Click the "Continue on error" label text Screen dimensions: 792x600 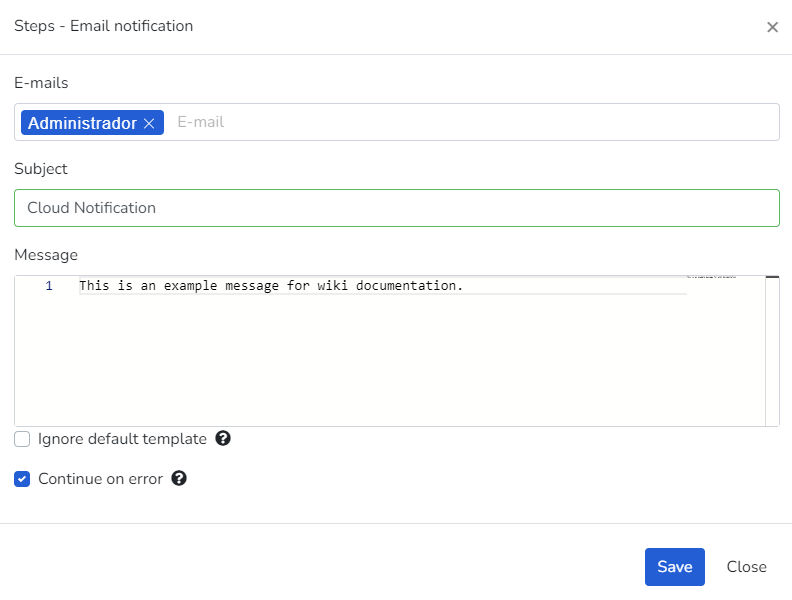[100, 479]
